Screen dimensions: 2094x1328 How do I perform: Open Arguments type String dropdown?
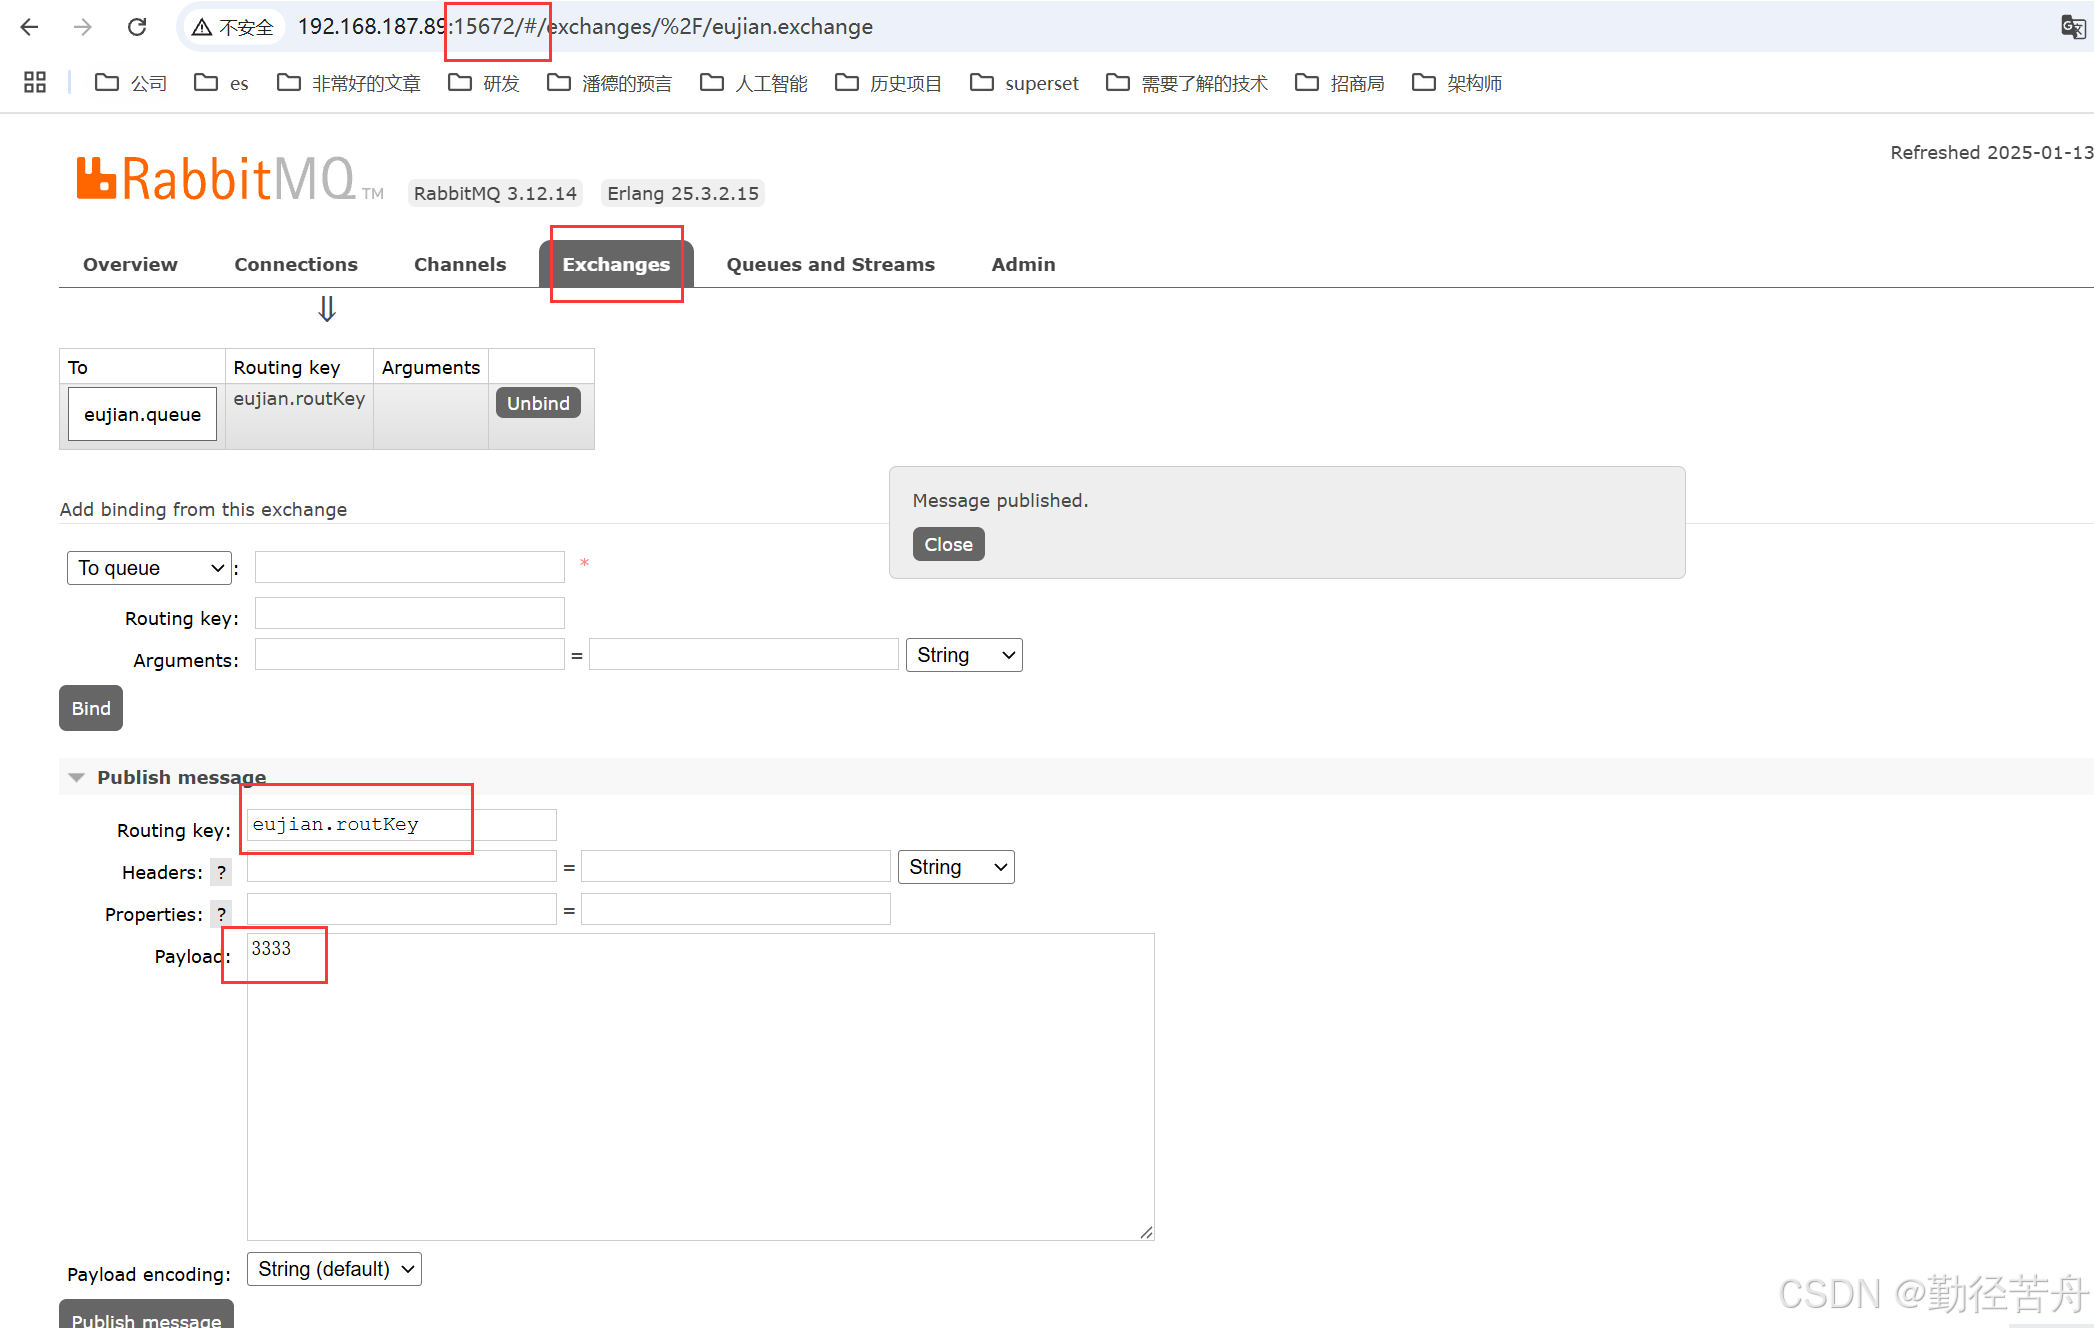click(964, 655)
